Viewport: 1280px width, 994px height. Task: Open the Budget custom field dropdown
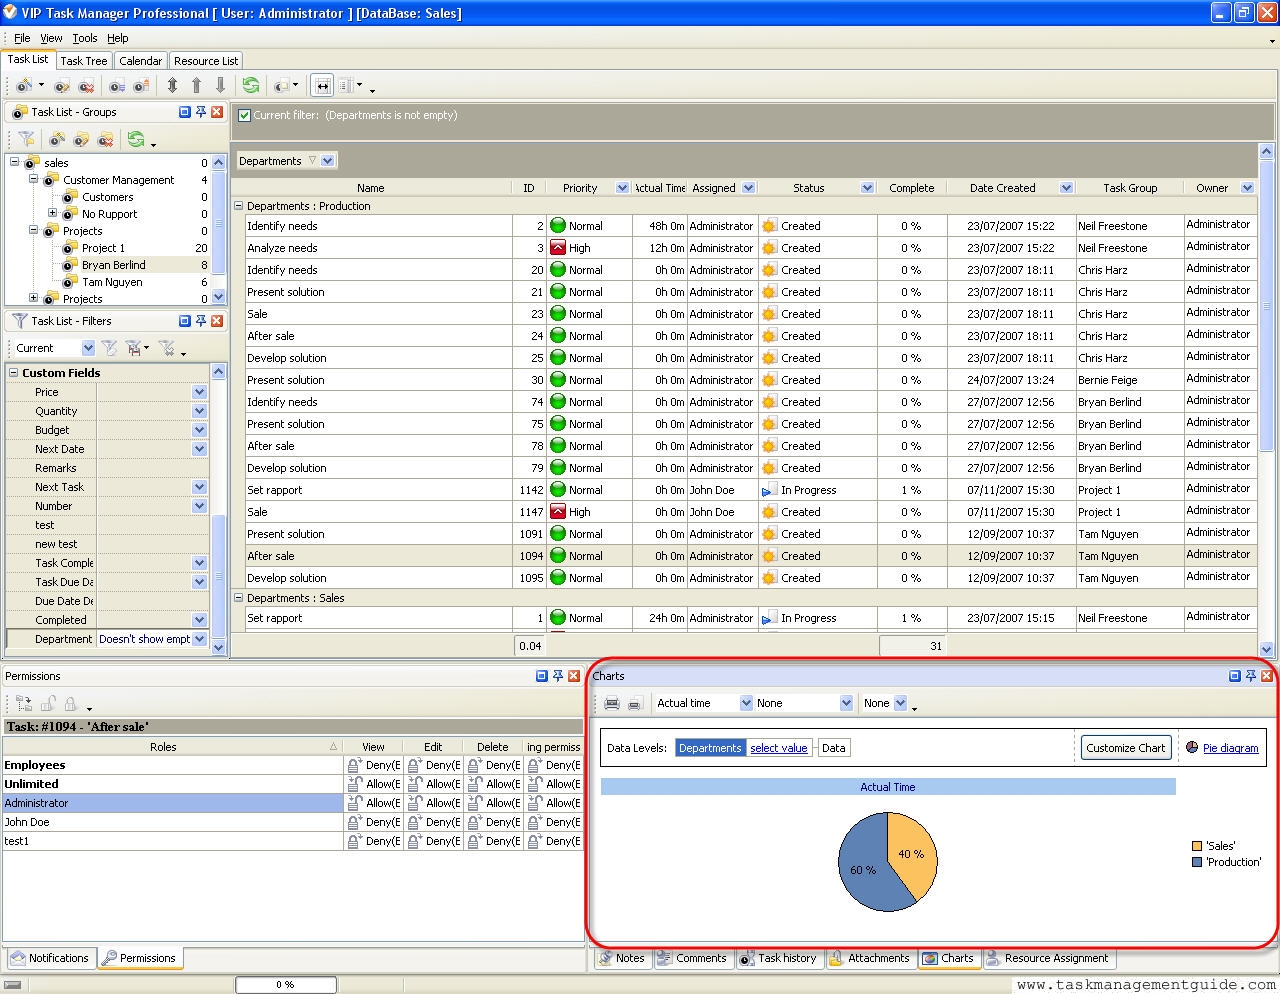click(199, 430)
